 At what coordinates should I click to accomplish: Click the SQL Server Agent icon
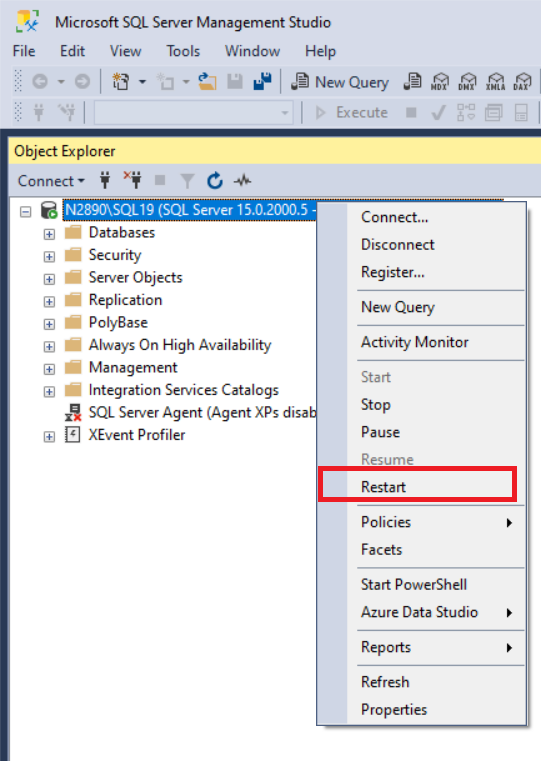pyautogui.click(x=73, y=413)
